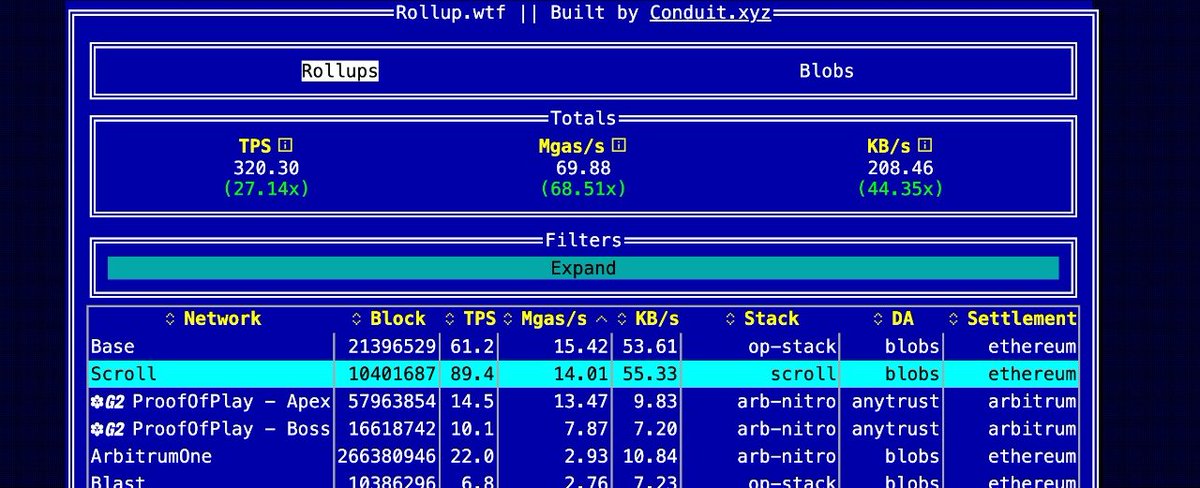Click 10.84 KB/s value for ArbitrumOne
The width and height of the screenshot is (1200, 488).
click(x=651, y=457)
